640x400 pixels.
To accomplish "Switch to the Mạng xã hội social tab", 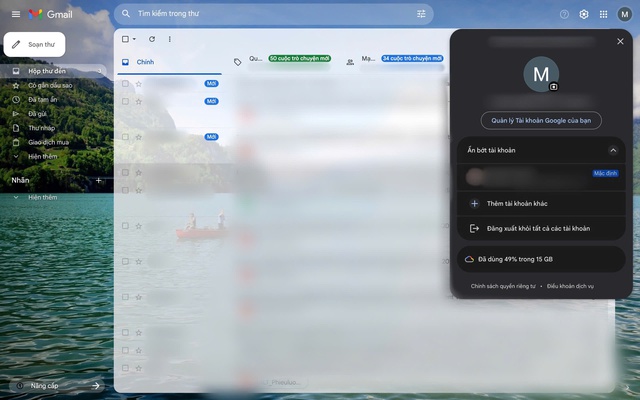I will 394,62.
